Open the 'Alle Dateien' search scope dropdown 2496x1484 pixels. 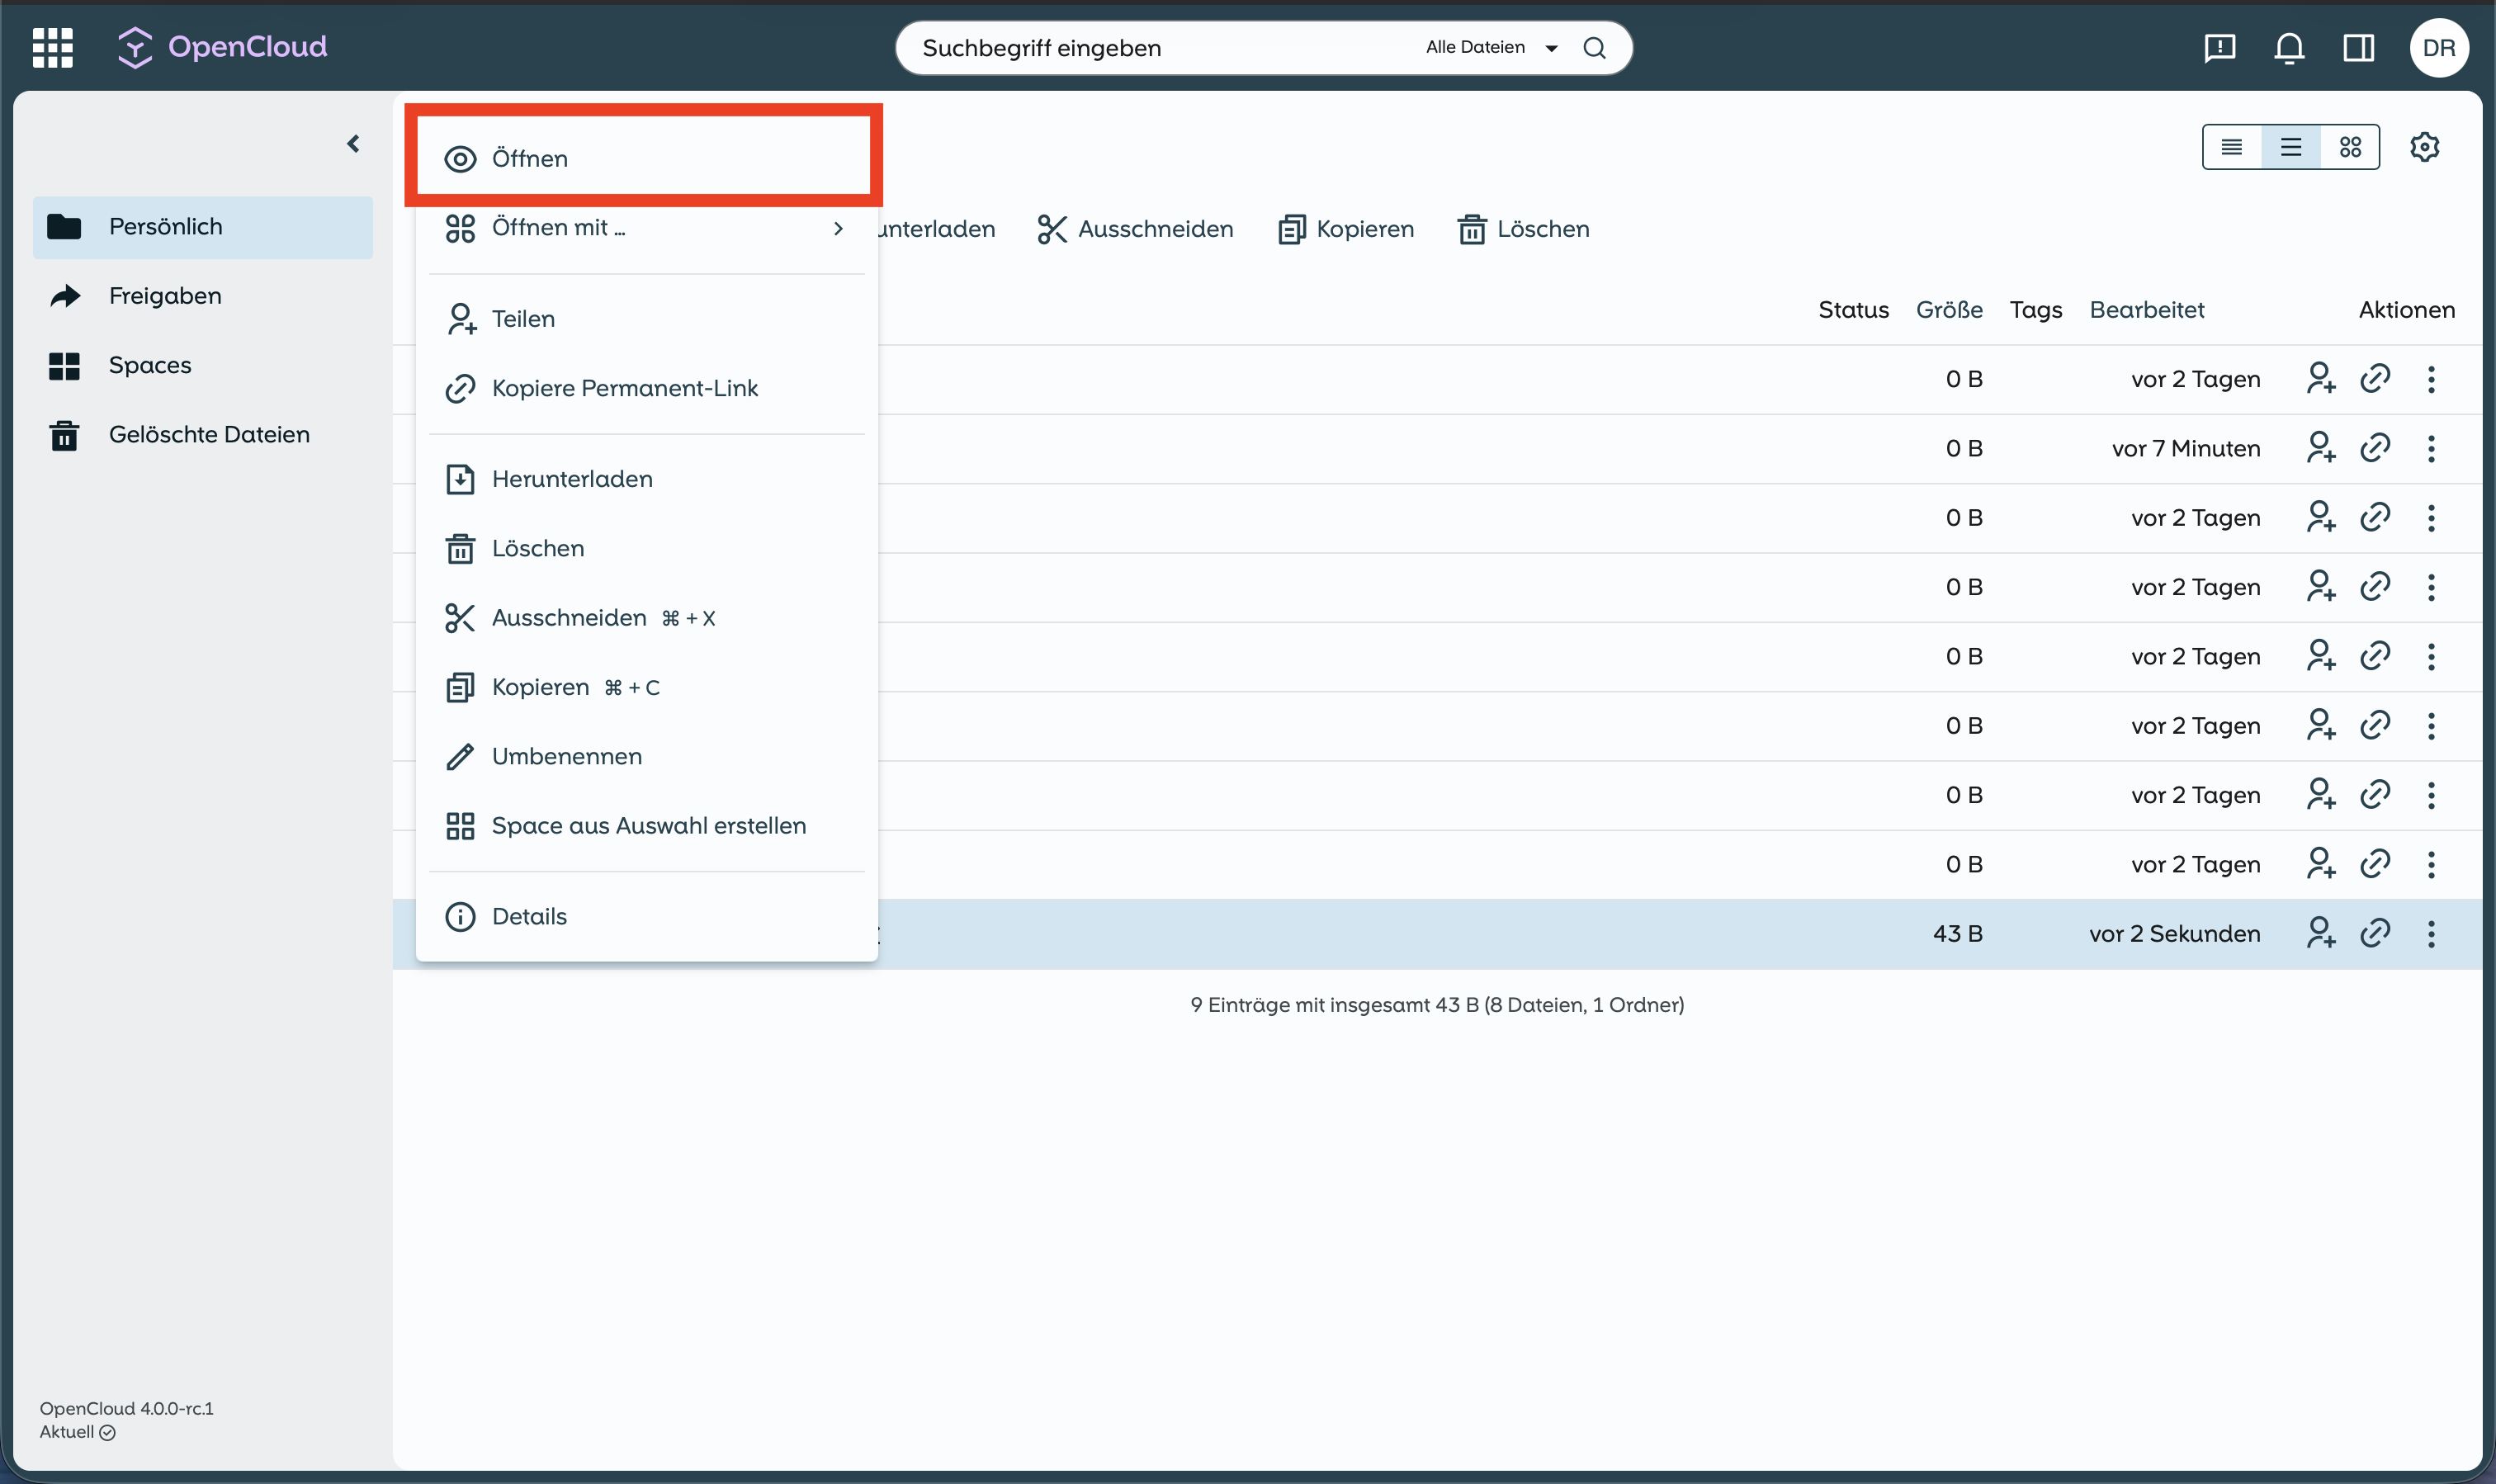click(x=1490, y=48)
